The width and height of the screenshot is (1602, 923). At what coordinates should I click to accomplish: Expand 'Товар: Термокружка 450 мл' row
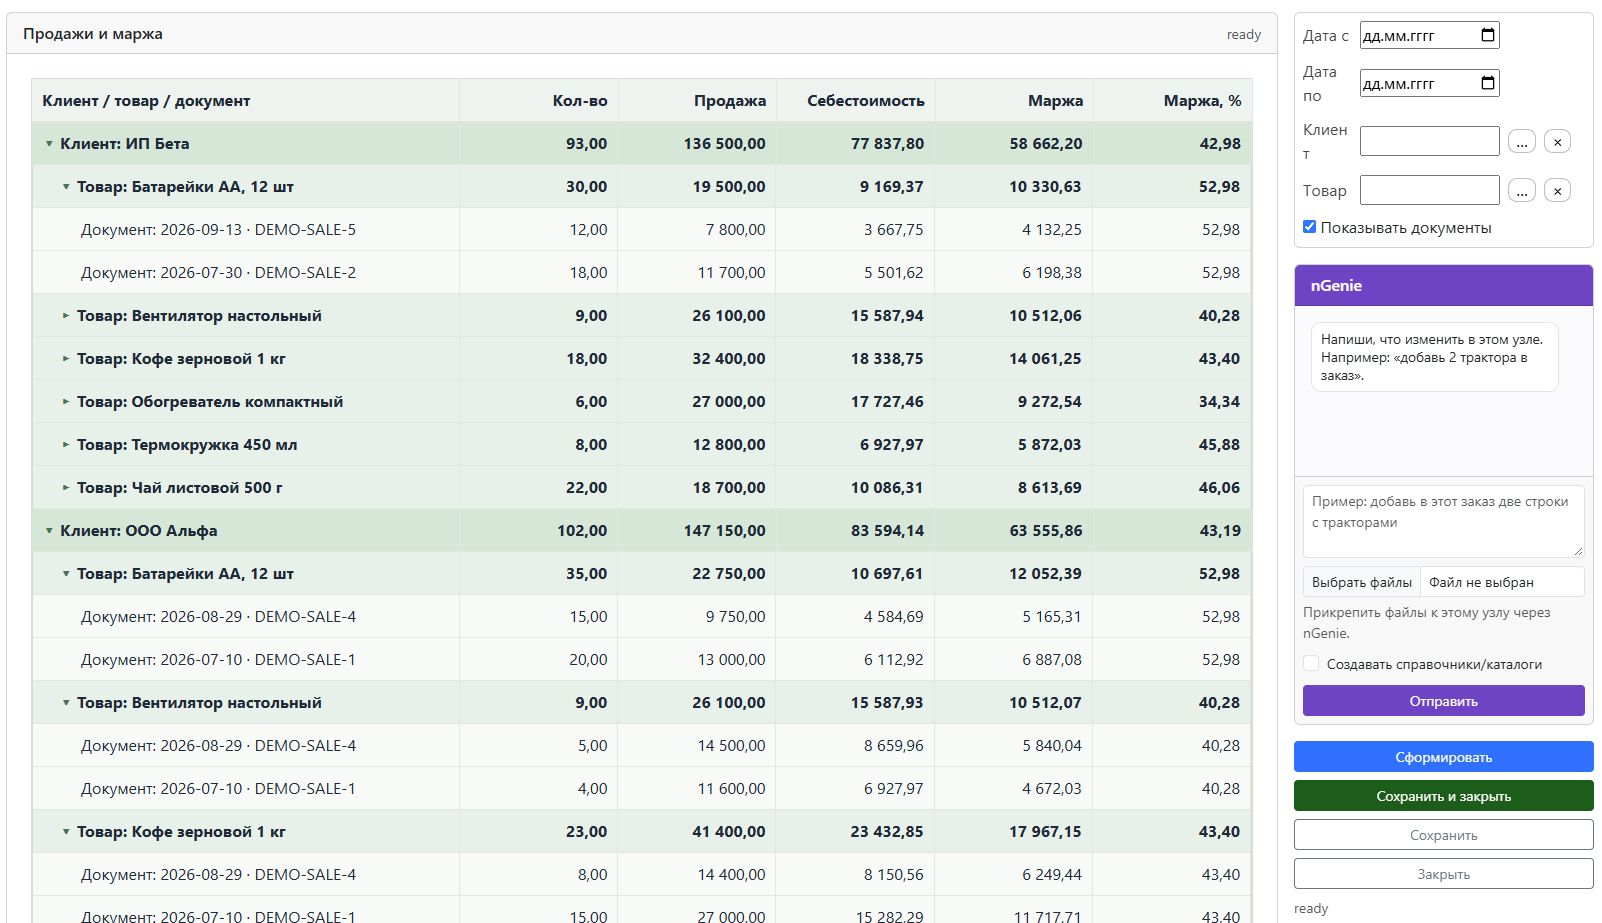point(66,445)
